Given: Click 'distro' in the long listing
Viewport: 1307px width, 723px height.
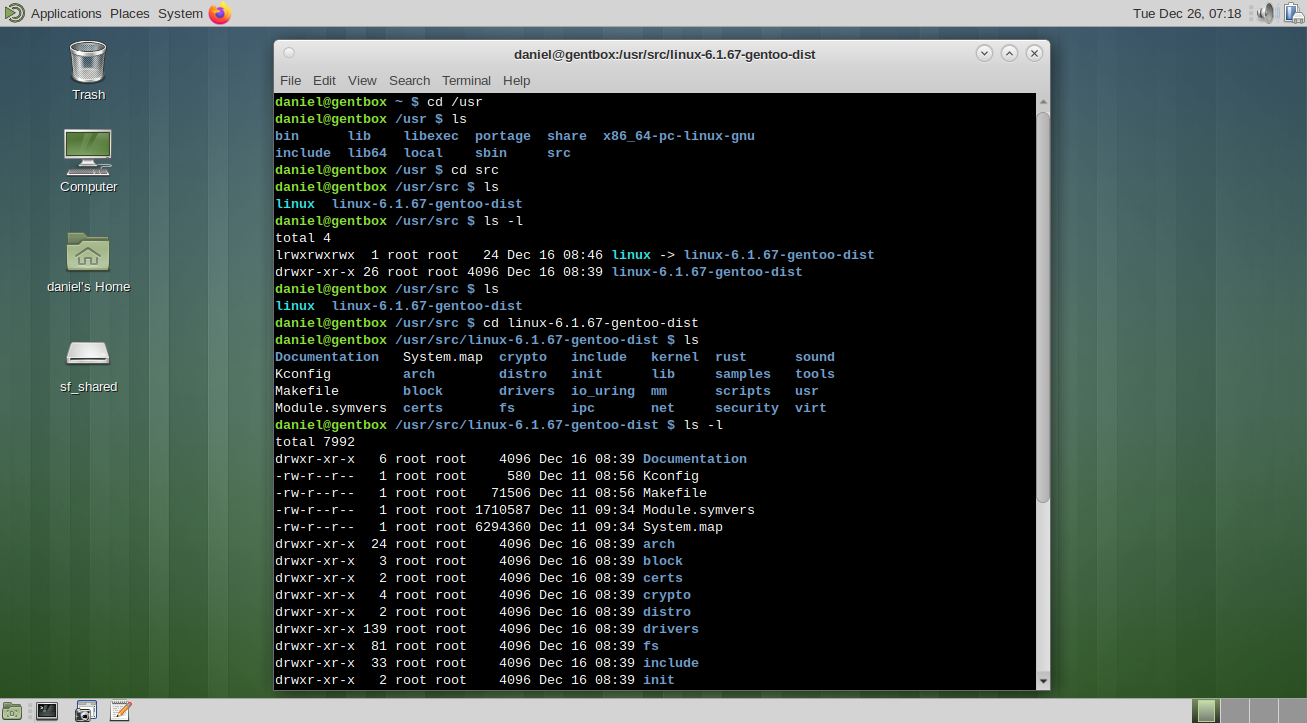Looking at the screenshot, I should coord(667,612).
